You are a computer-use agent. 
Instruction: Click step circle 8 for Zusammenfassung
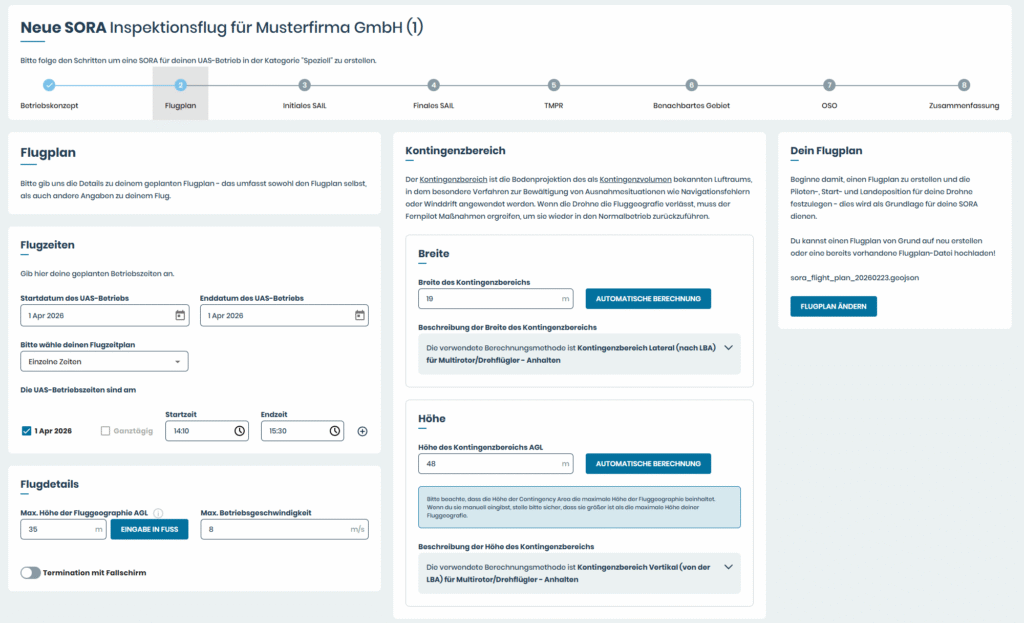[964, 85]
